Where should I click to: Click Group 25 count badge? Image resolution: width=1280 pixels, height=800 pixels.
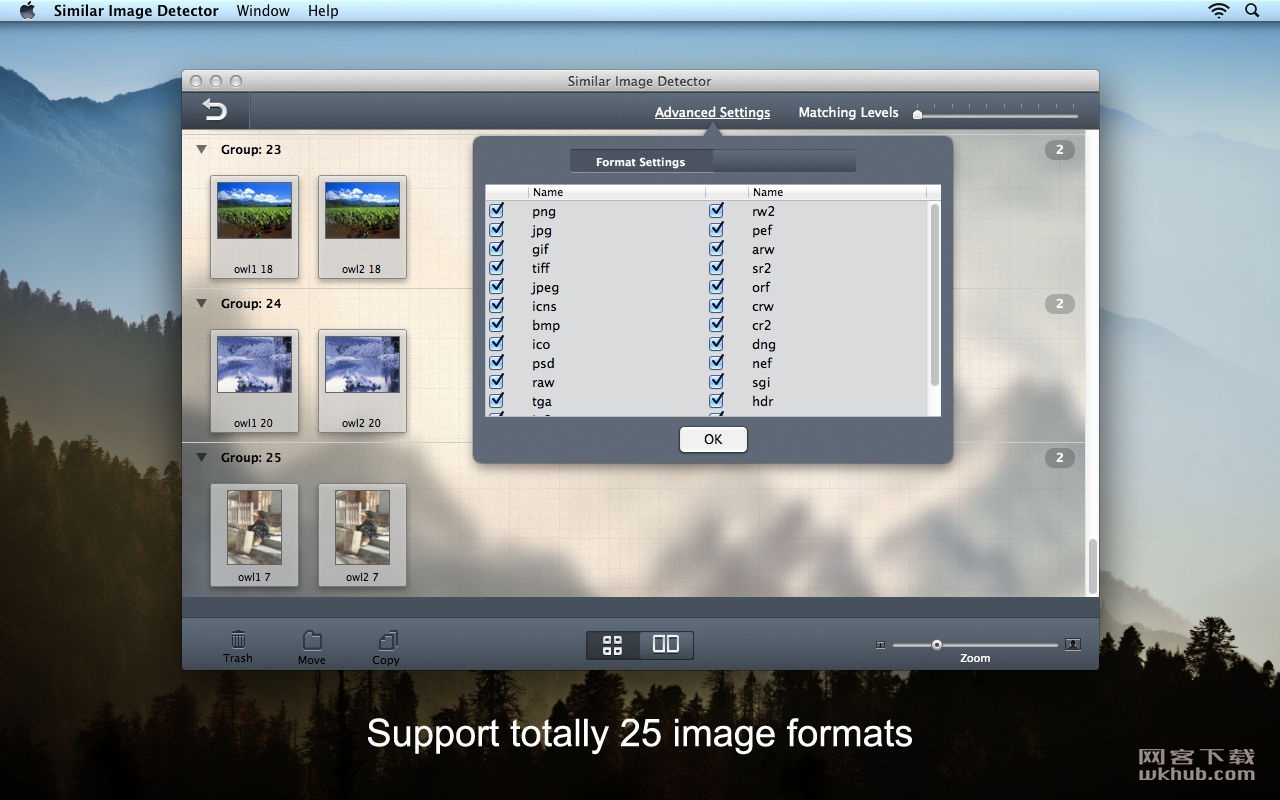tap(1060, 458)
